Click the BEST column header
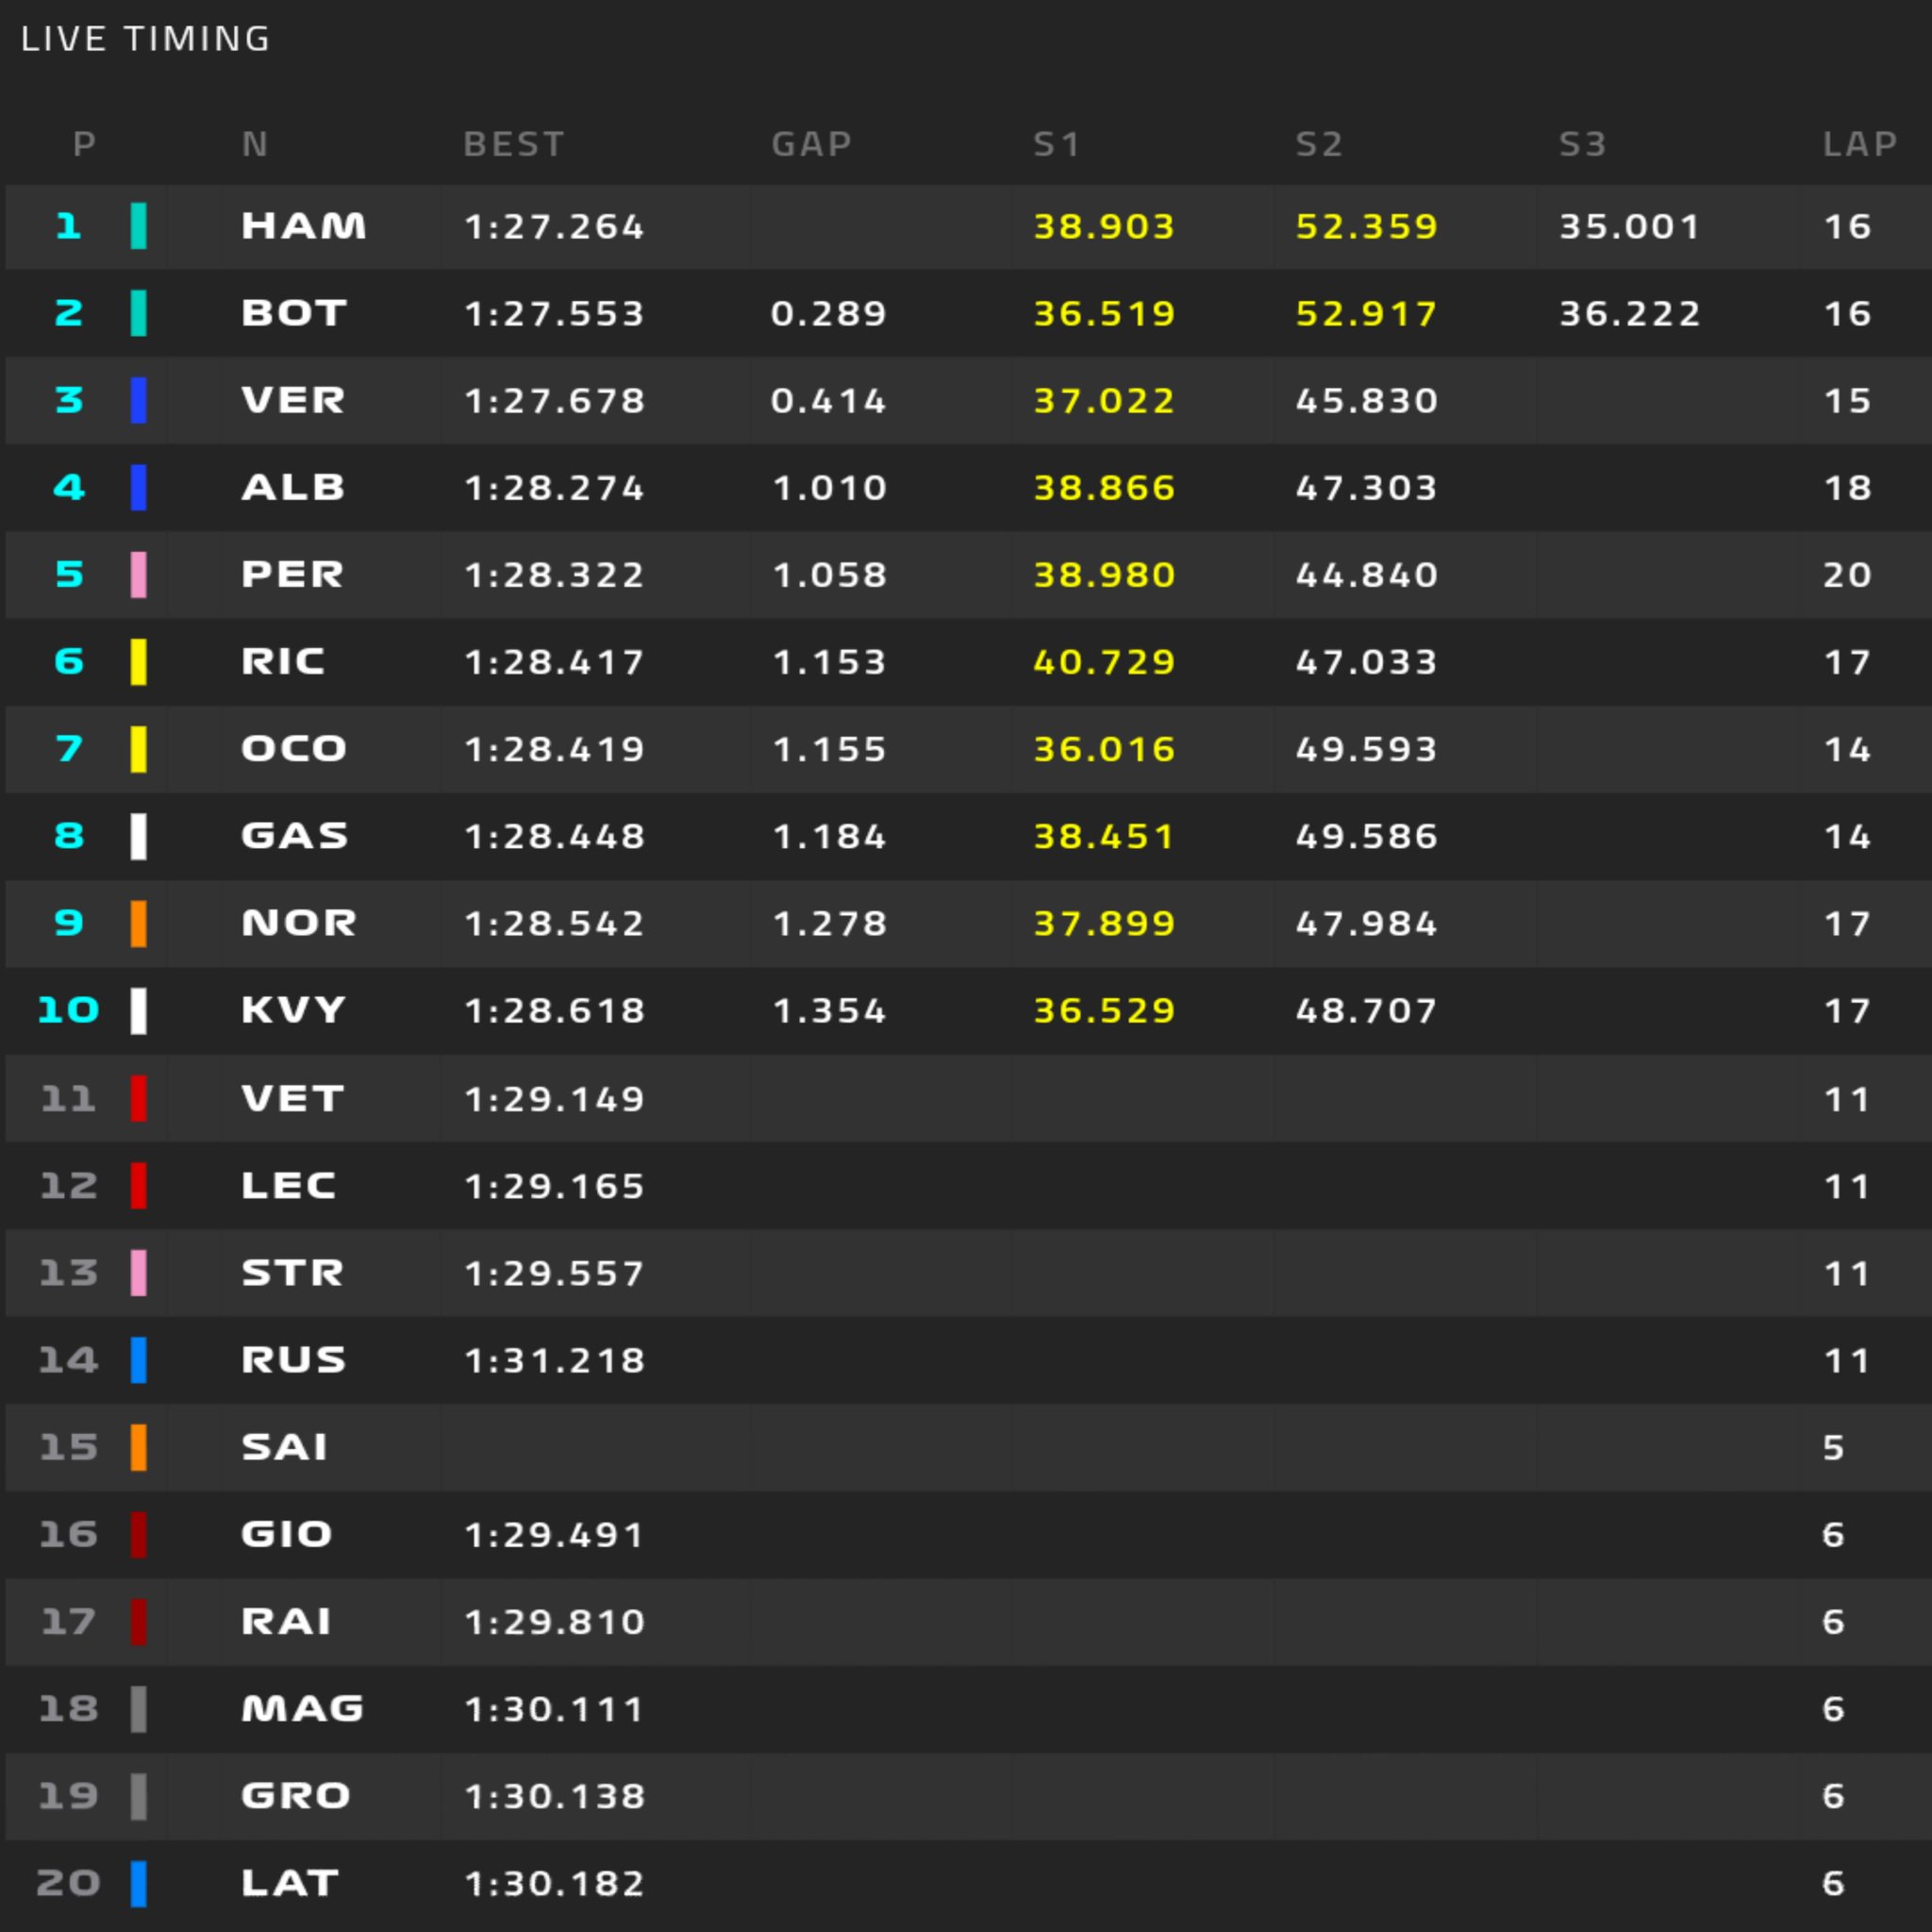 pos(514,144)
